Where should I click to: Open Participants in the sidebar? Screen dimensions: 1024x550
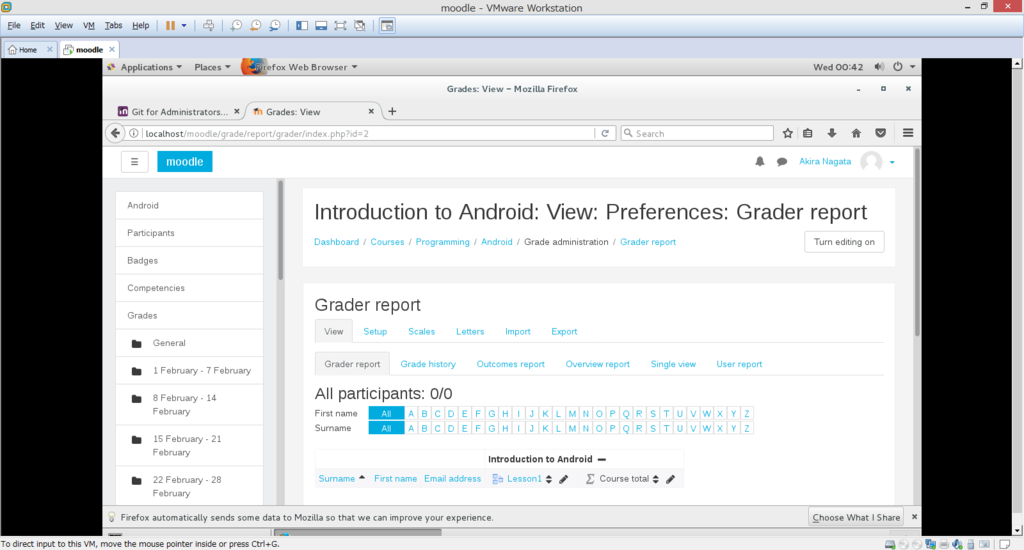189,233
